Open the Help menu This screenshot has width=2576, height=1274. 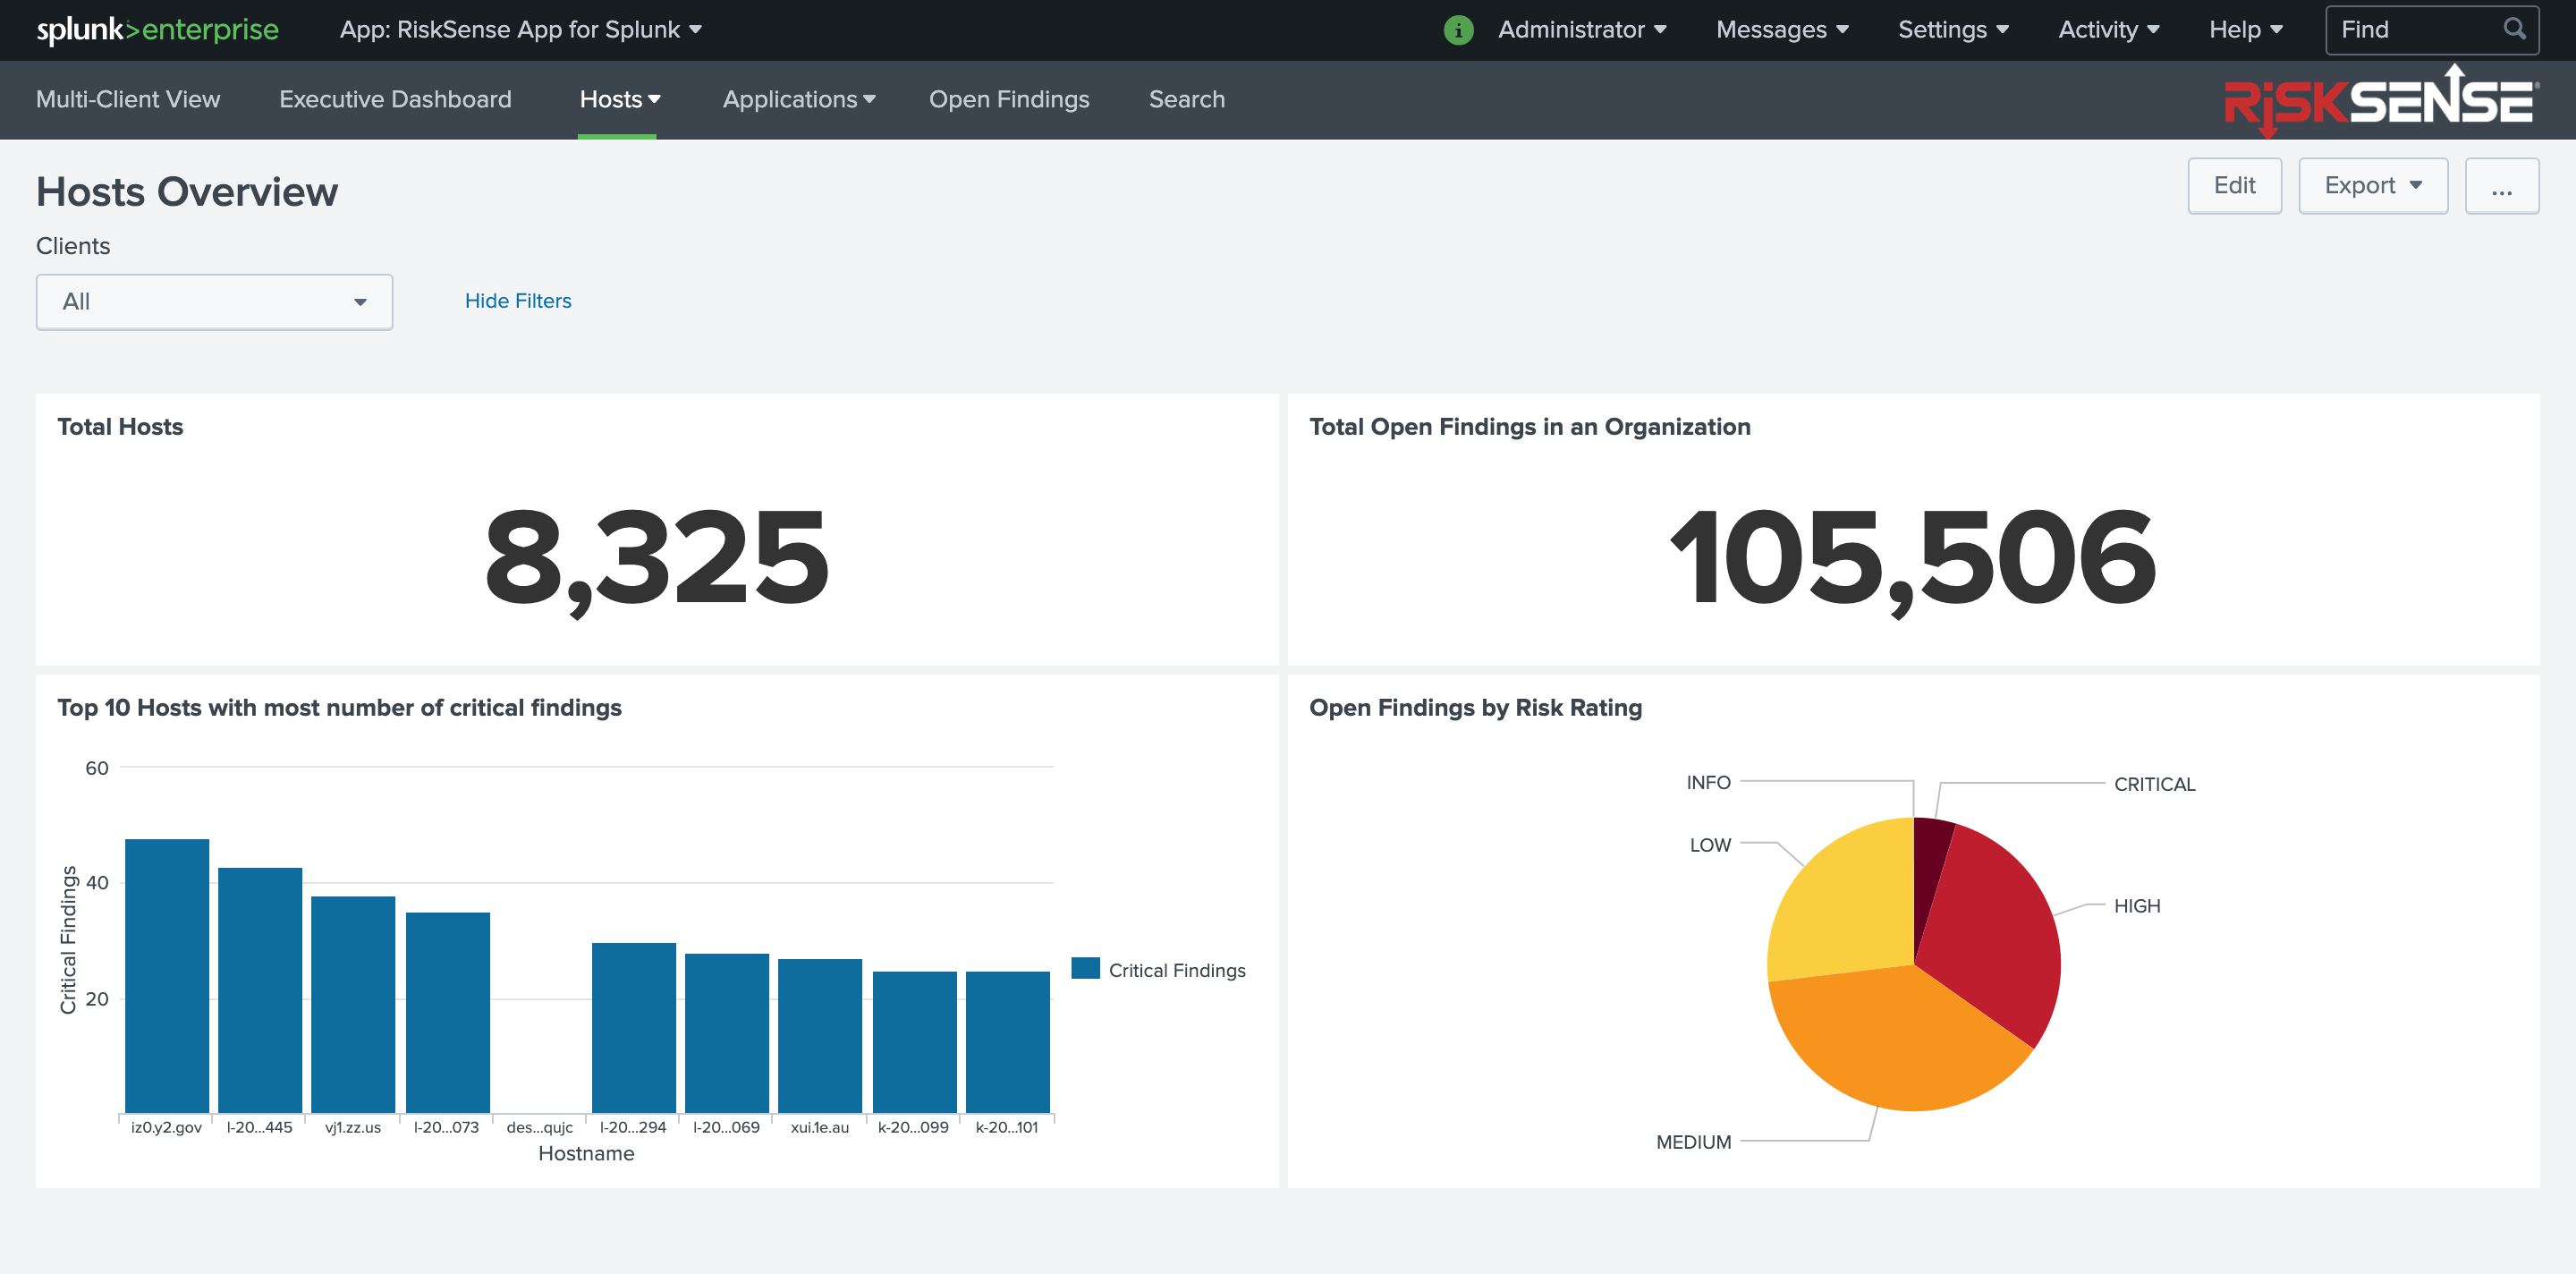[2245, 30]
